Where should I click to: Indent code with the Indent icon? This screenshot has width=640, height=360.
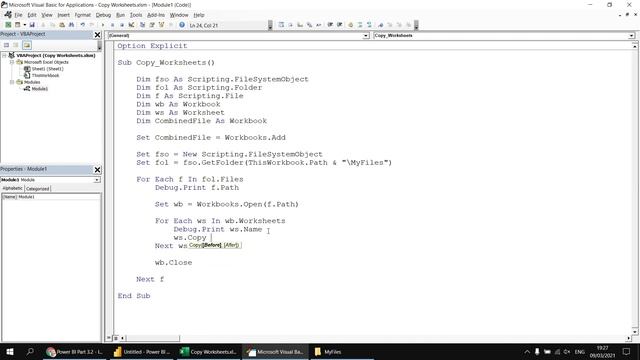330,25
